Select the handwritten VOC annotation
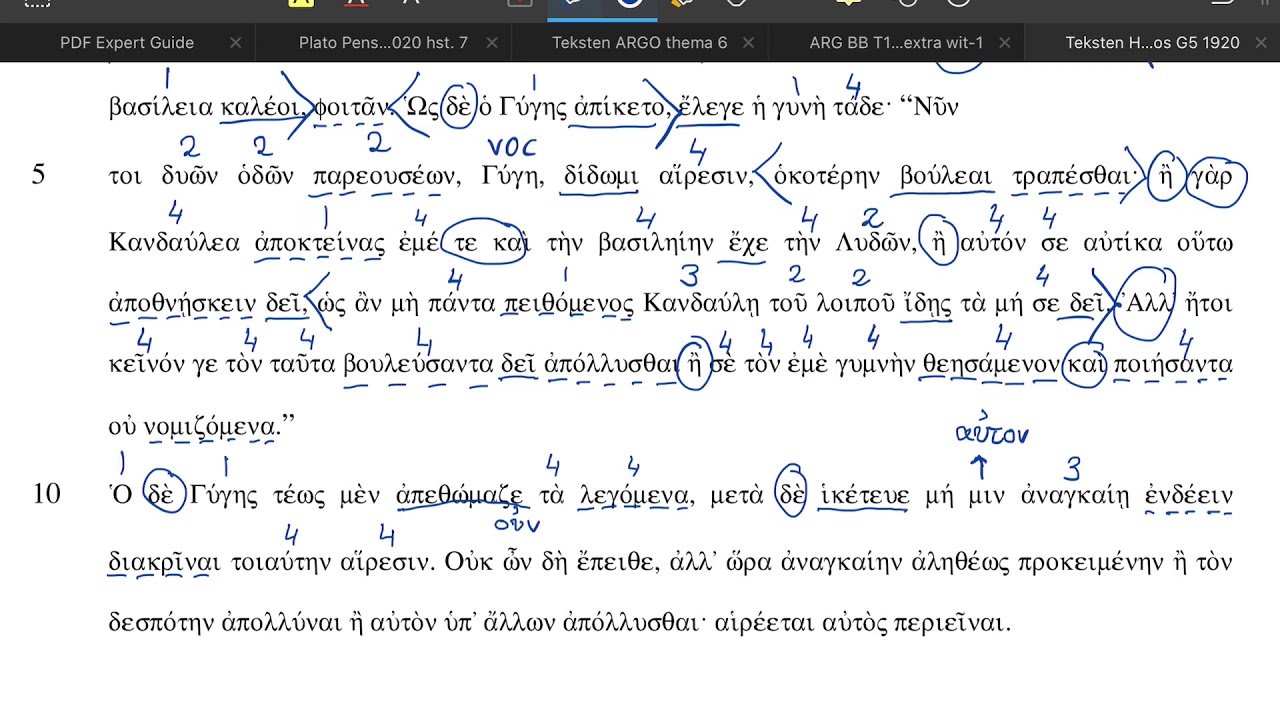1280x720 pixels. (511, 148)
